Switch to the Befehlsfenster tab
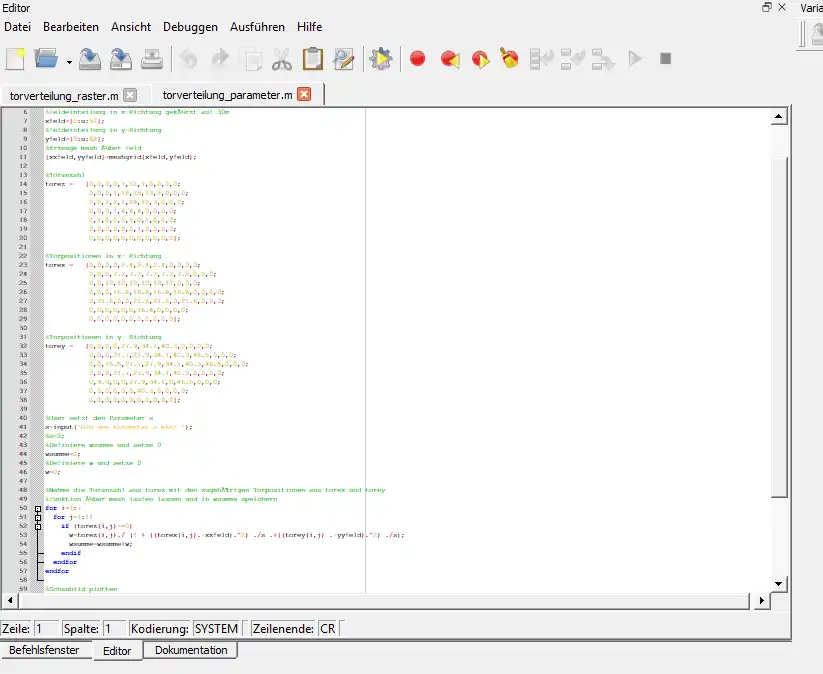Viewport: 823px width, 674px height. (x=44, y=650)
